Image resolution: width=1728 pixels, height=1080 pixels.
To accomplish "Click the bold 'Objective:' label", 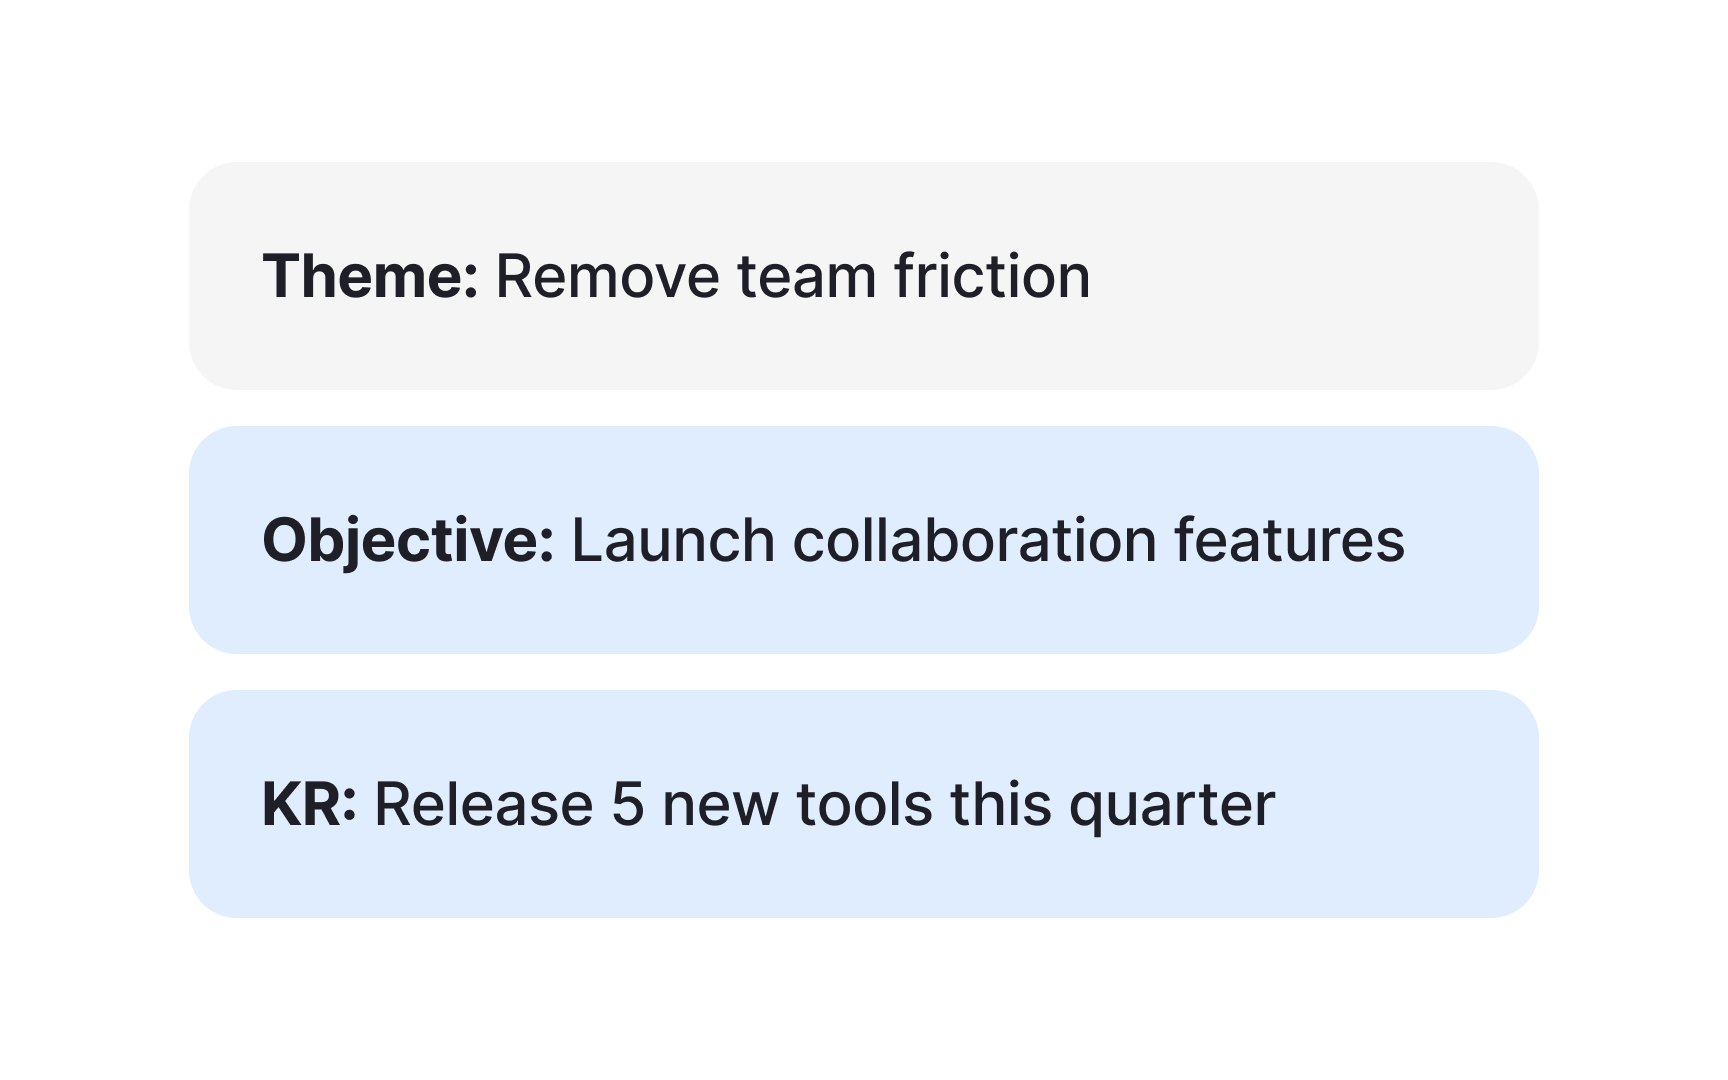I will (x=408, y=541).
